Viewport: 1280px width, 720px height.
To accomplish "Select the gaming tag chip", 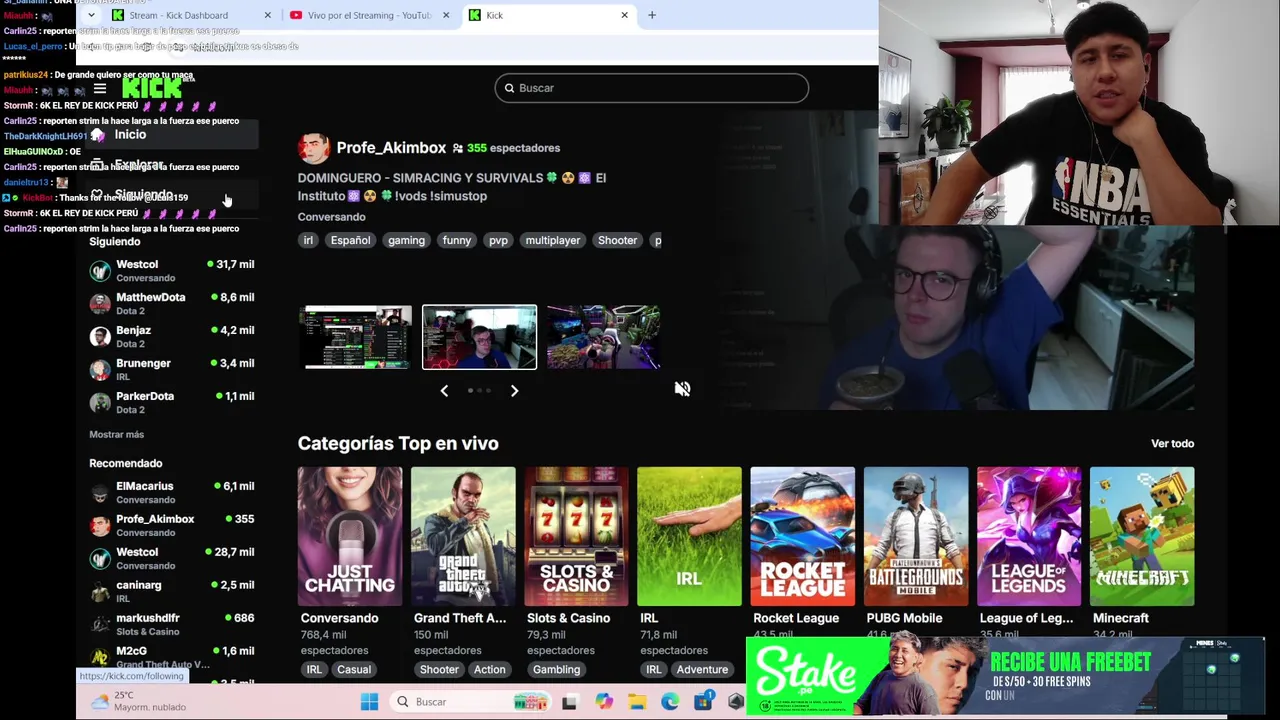I will coord(406,240).
